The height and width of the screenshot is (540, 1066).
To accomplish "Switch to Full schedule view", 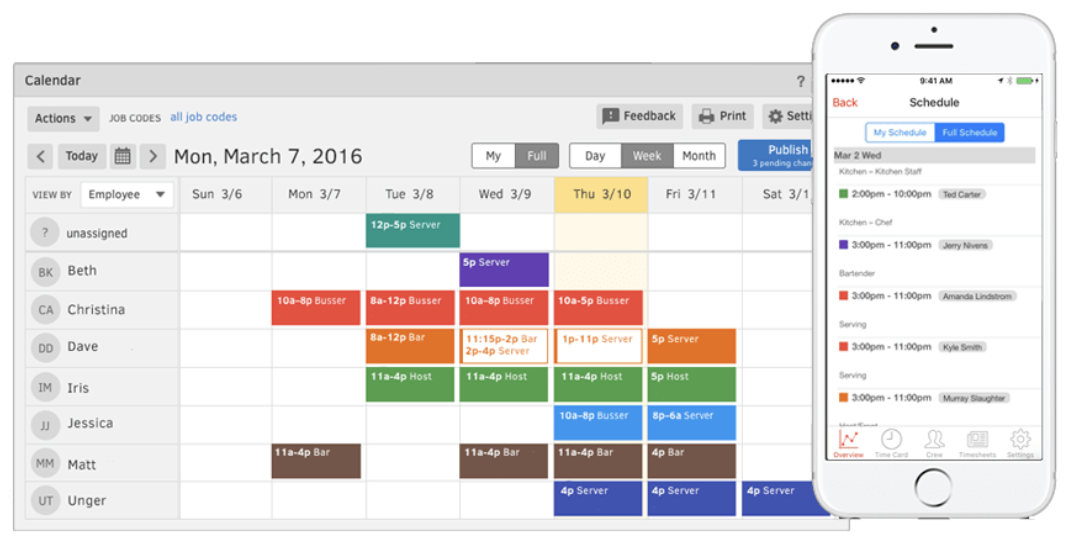I will click(536, 156).
